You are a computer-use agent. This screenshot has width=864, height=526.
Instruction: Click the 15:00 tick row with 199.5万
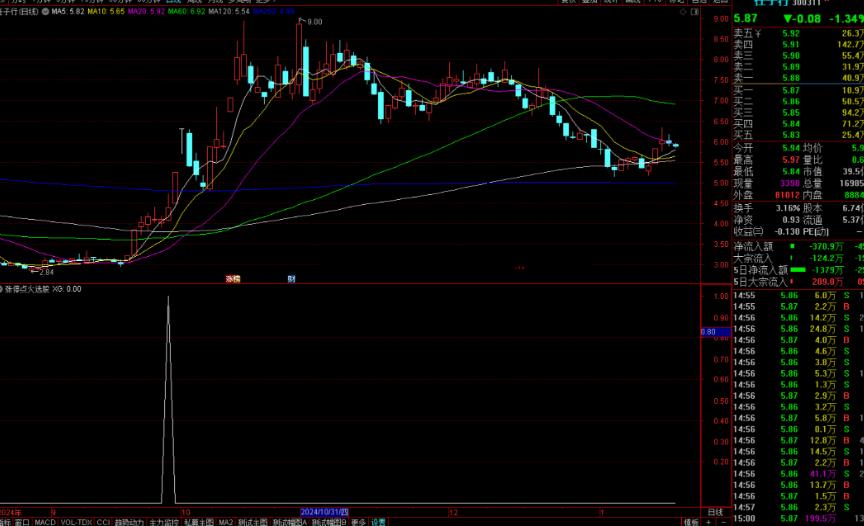click(798, 519)
